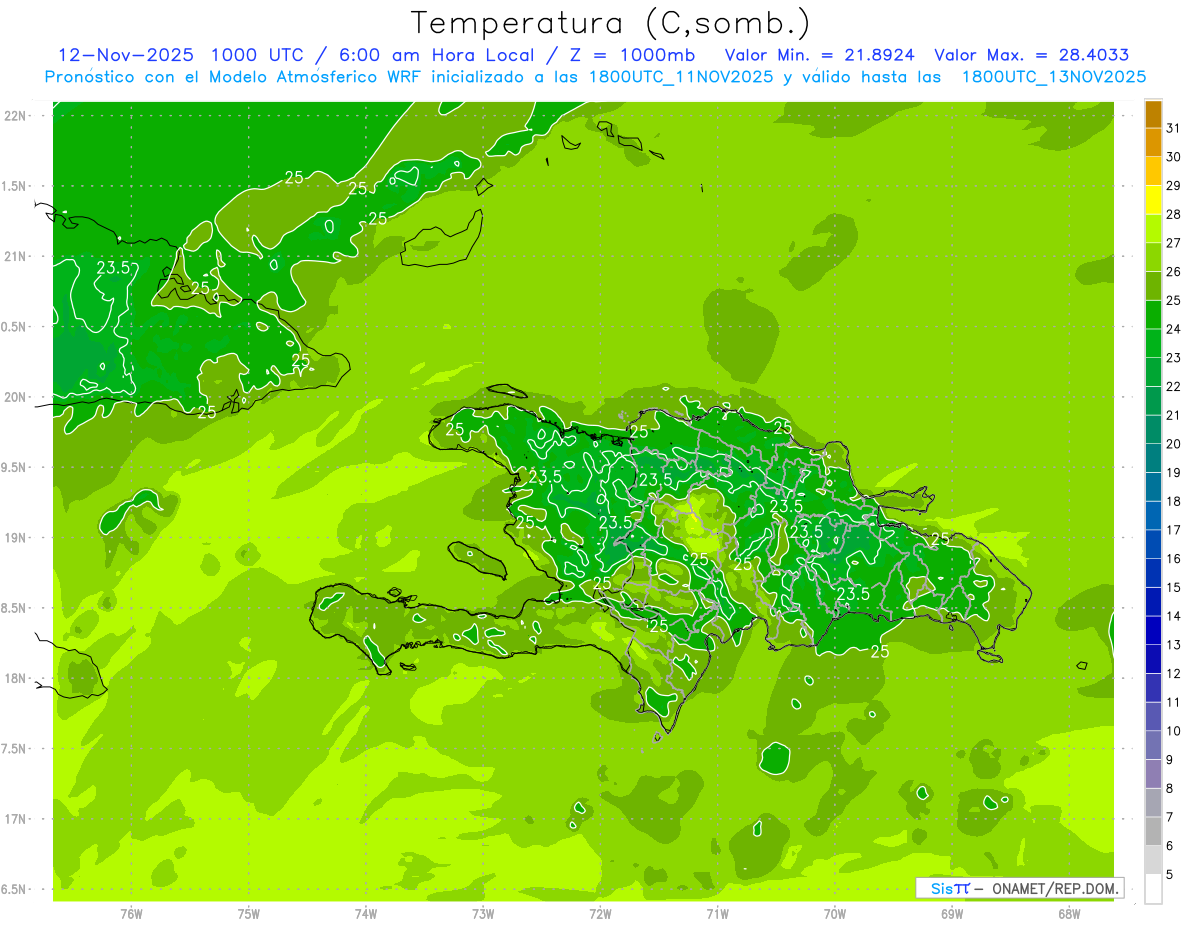Click the '28' value on the color scale
Screen dimensions: 1200x927
coord(1173,214)
